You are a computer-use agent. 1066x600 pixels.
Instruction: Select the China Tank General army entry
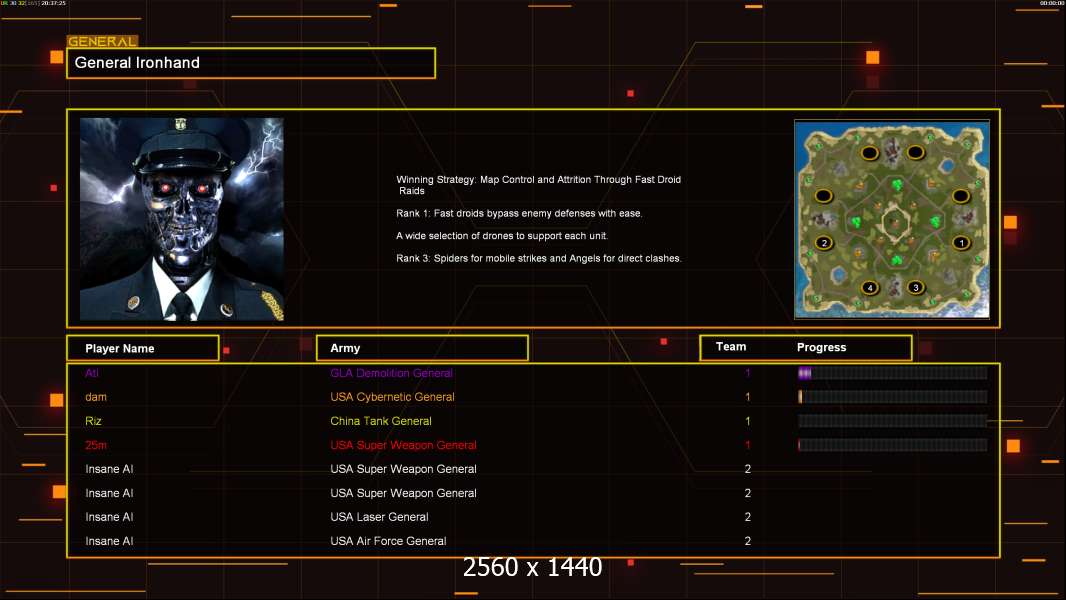pyautogui.click(x=381, y=421)
